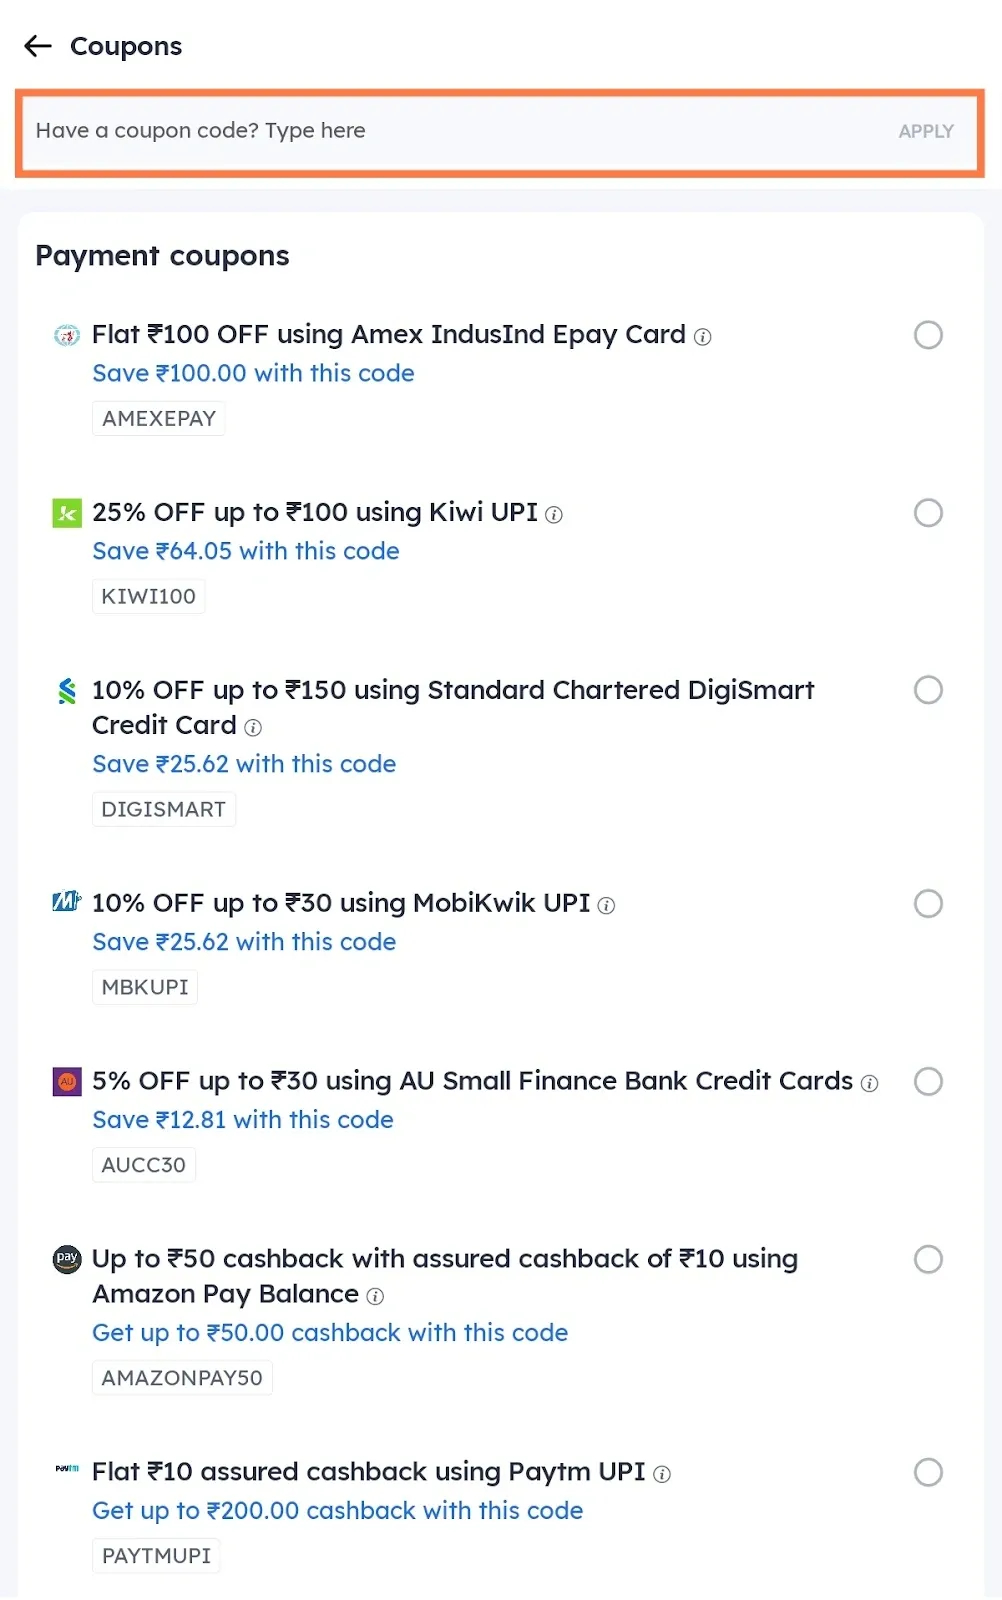Click the Save ₹64.05 with this code link
This screenshot has width=1002, height=1600.
click(x=245, y=551)
